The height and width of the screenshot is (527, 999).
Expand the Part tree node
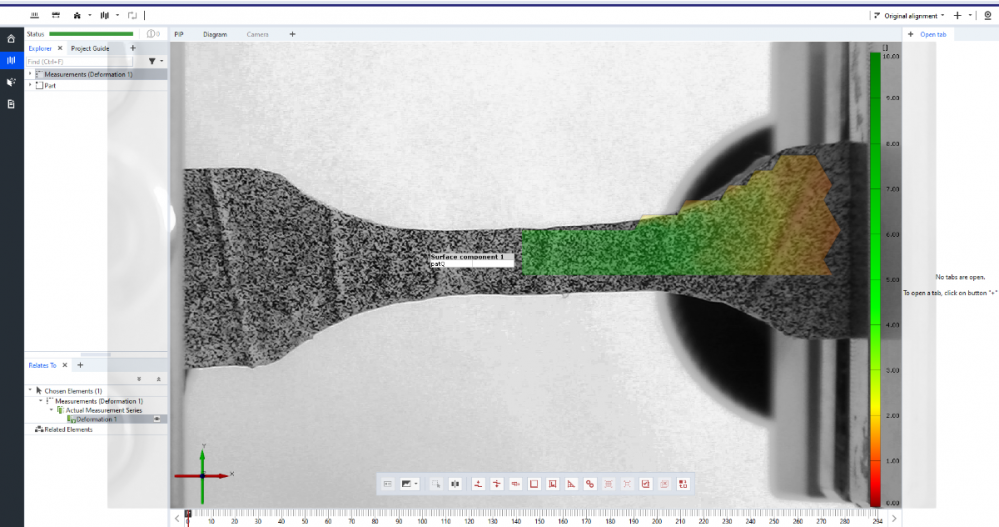click(x=30, y=85)
